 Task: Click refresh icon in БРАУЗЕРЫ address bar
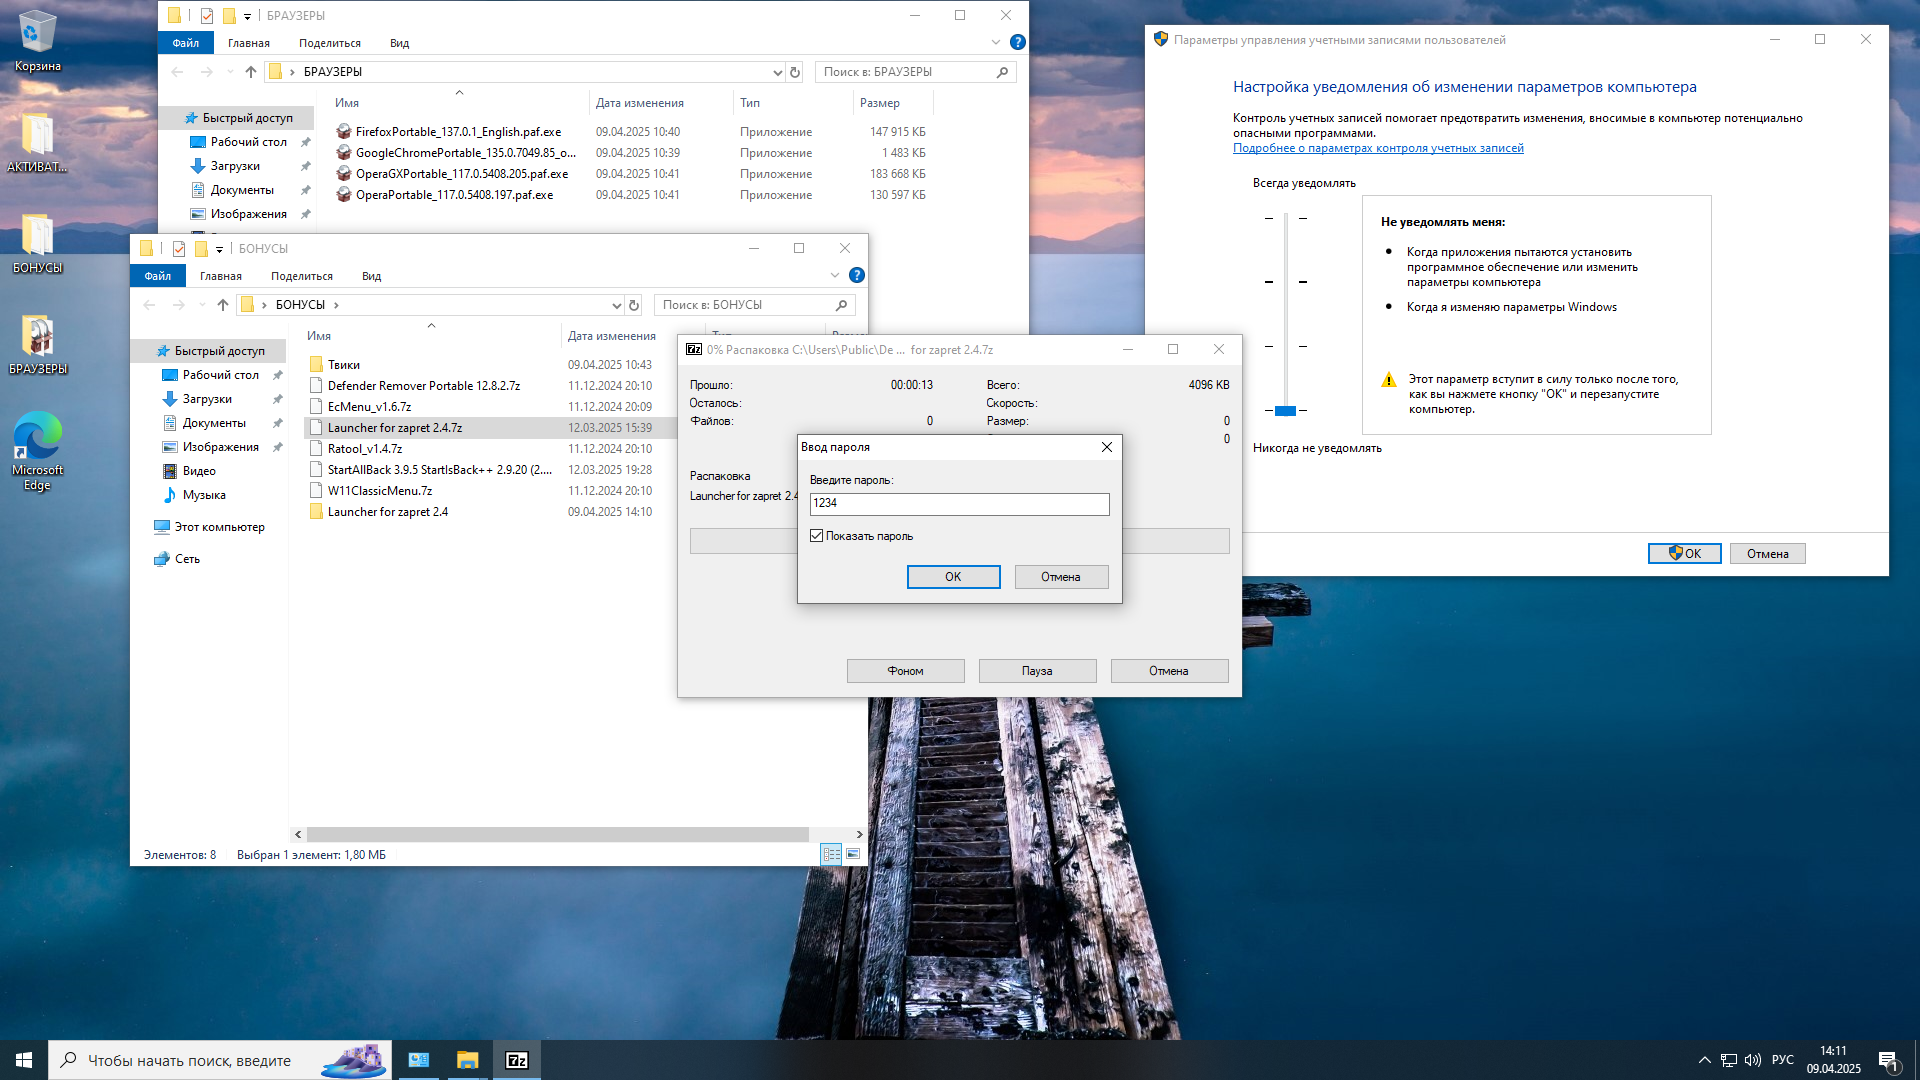(795, 72)
